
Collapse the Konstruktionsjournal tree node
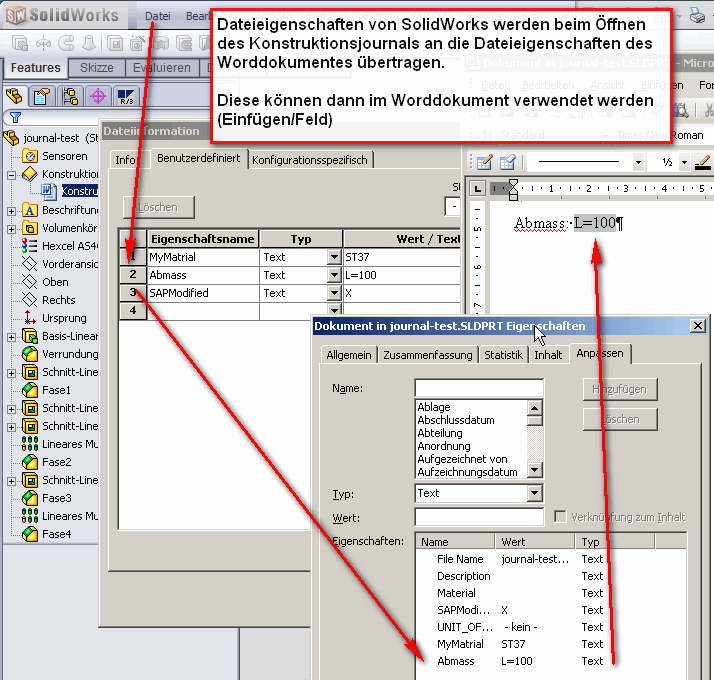tap(11, 175)
